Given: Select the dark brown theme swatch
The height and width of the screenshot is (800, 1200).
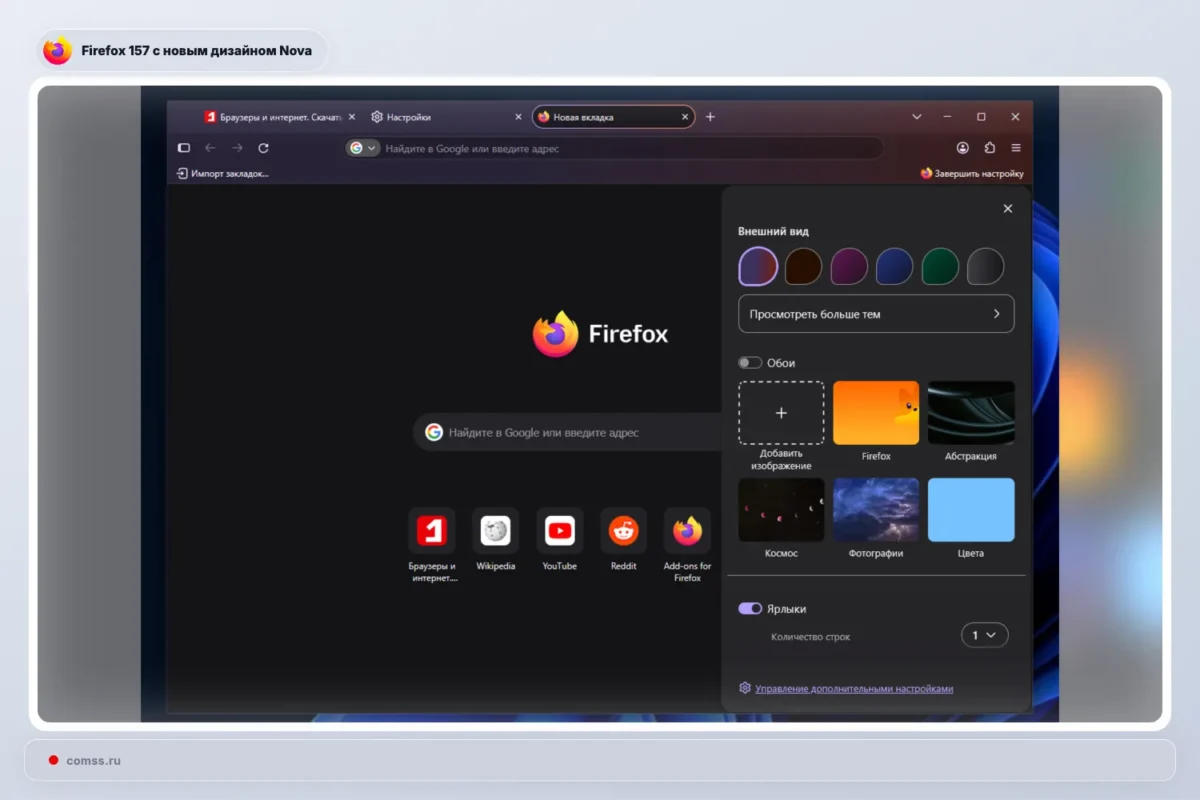Looking at the screenshot, I should [803, 267].
